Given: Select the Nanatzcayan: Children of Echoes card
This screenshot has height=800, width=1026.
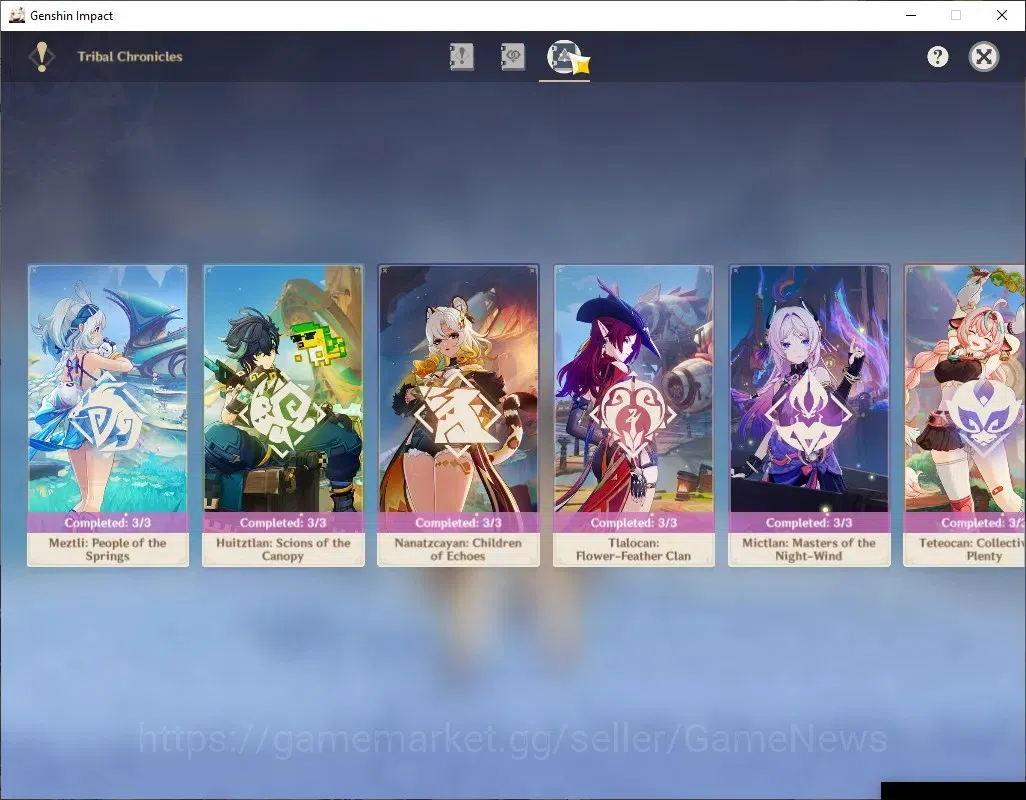Looking at the screenshot, I should click(x=459, y=415).
